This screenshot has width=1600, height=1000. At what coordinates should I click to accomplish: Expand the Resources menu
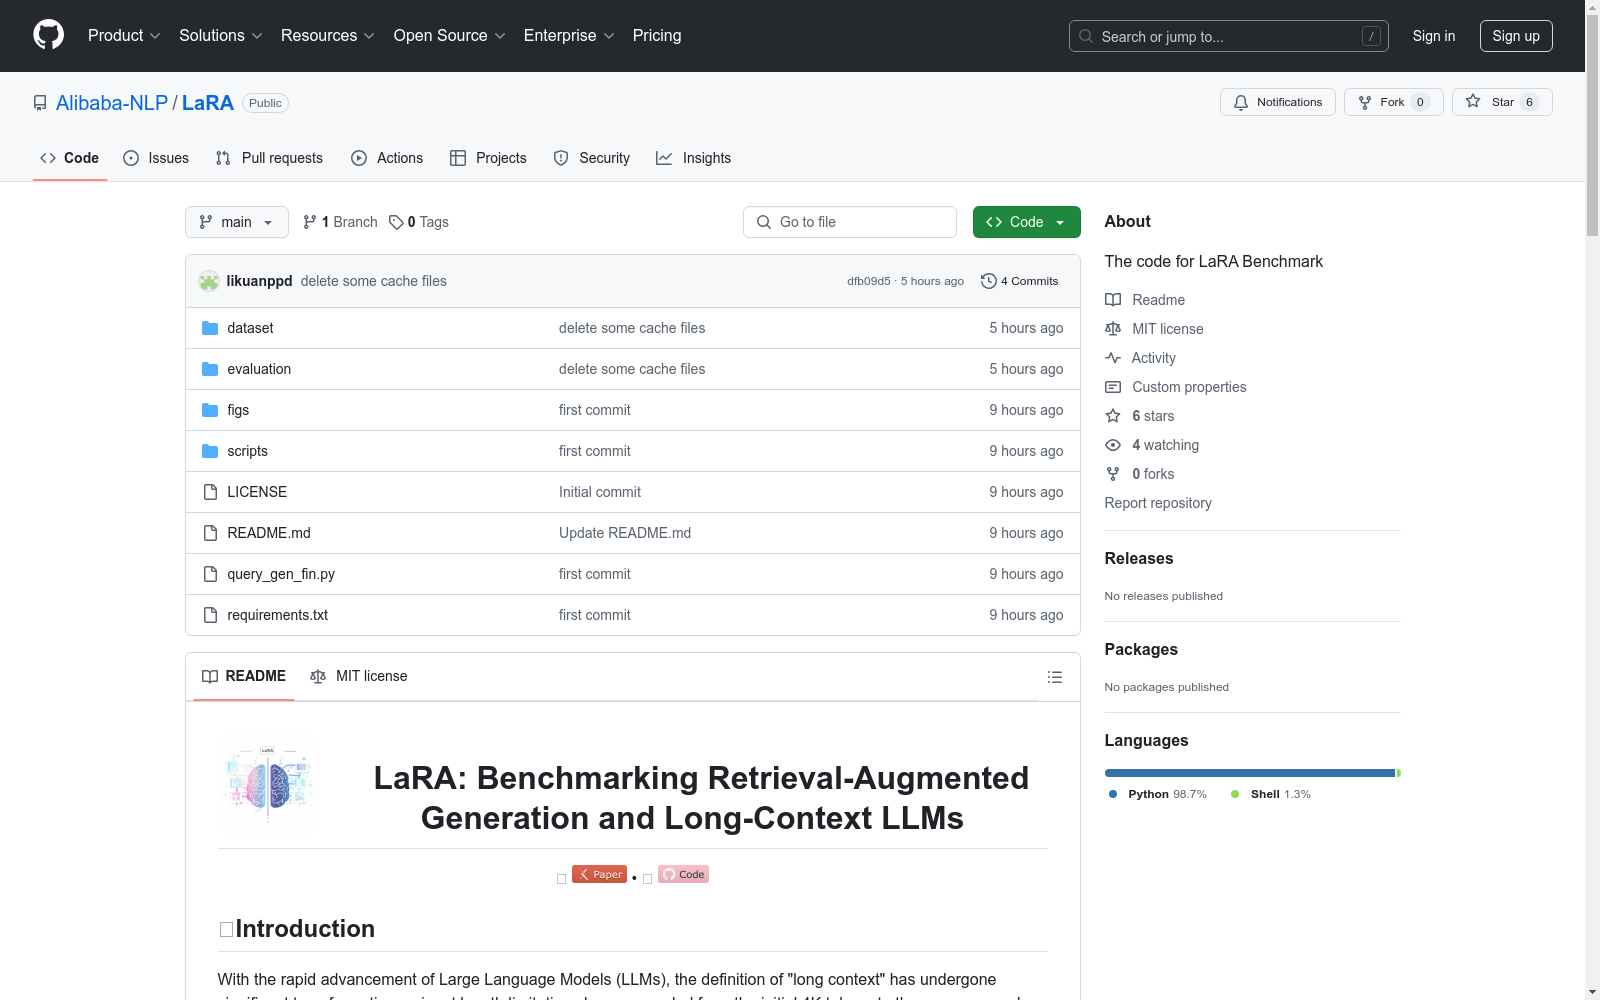click(x=328, y=36)
